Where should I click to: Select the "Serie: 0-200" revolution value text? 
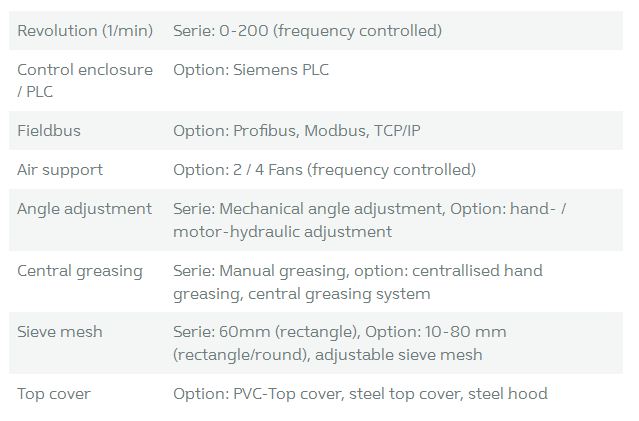220,31
